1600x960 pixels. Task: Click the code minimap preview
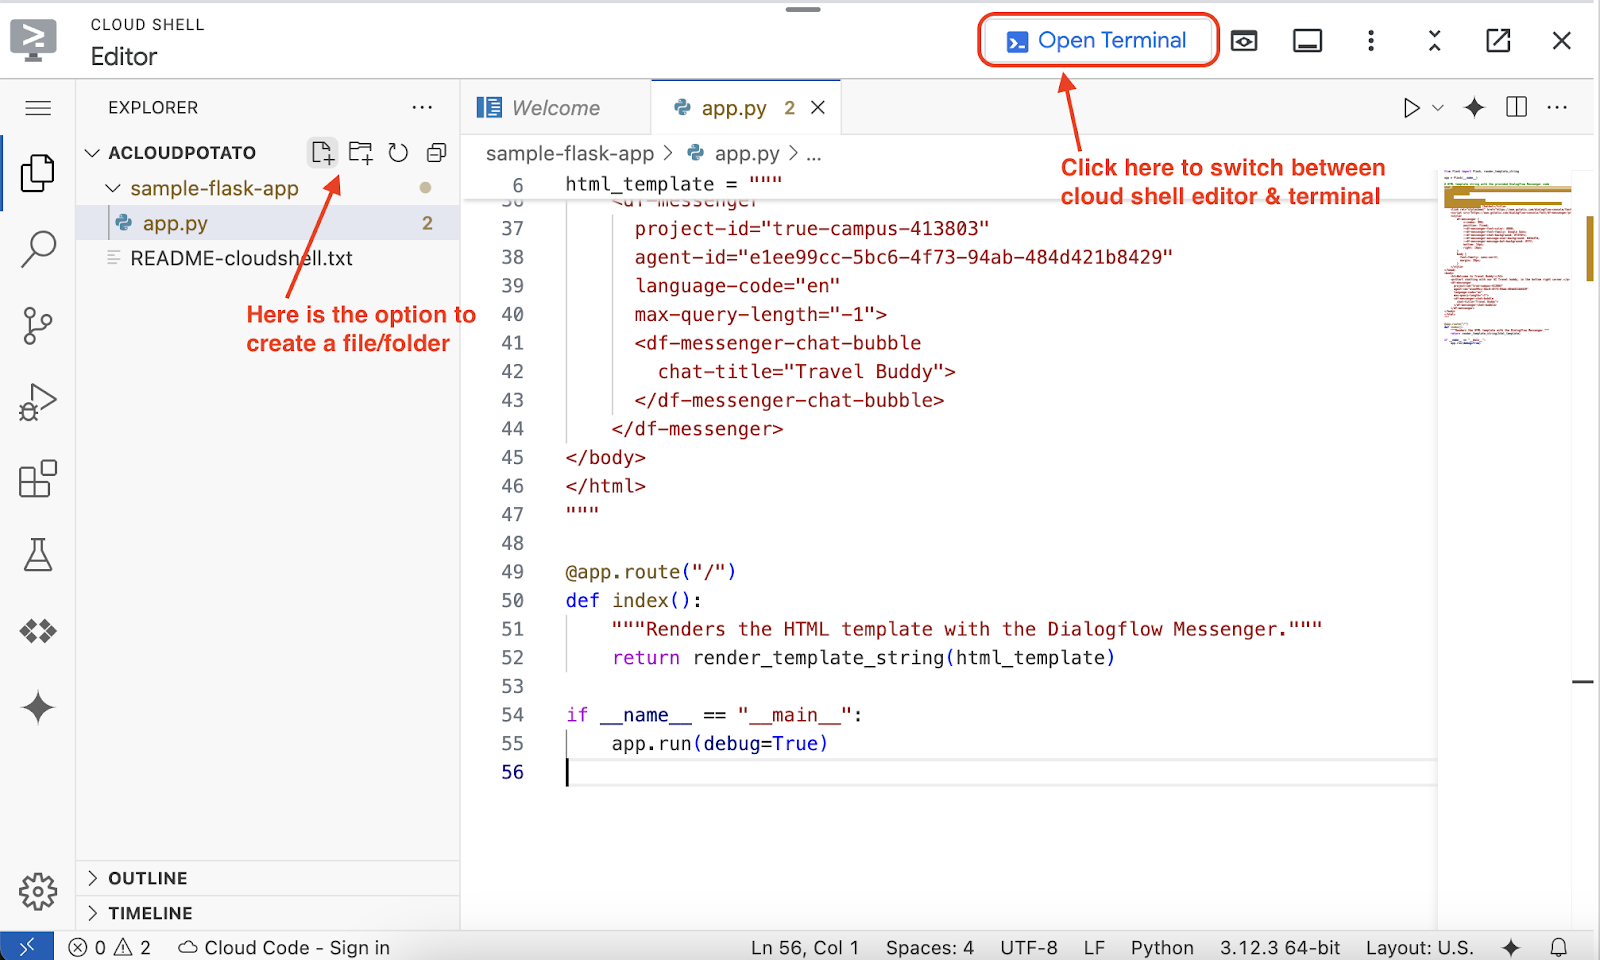click(1505, 260)
